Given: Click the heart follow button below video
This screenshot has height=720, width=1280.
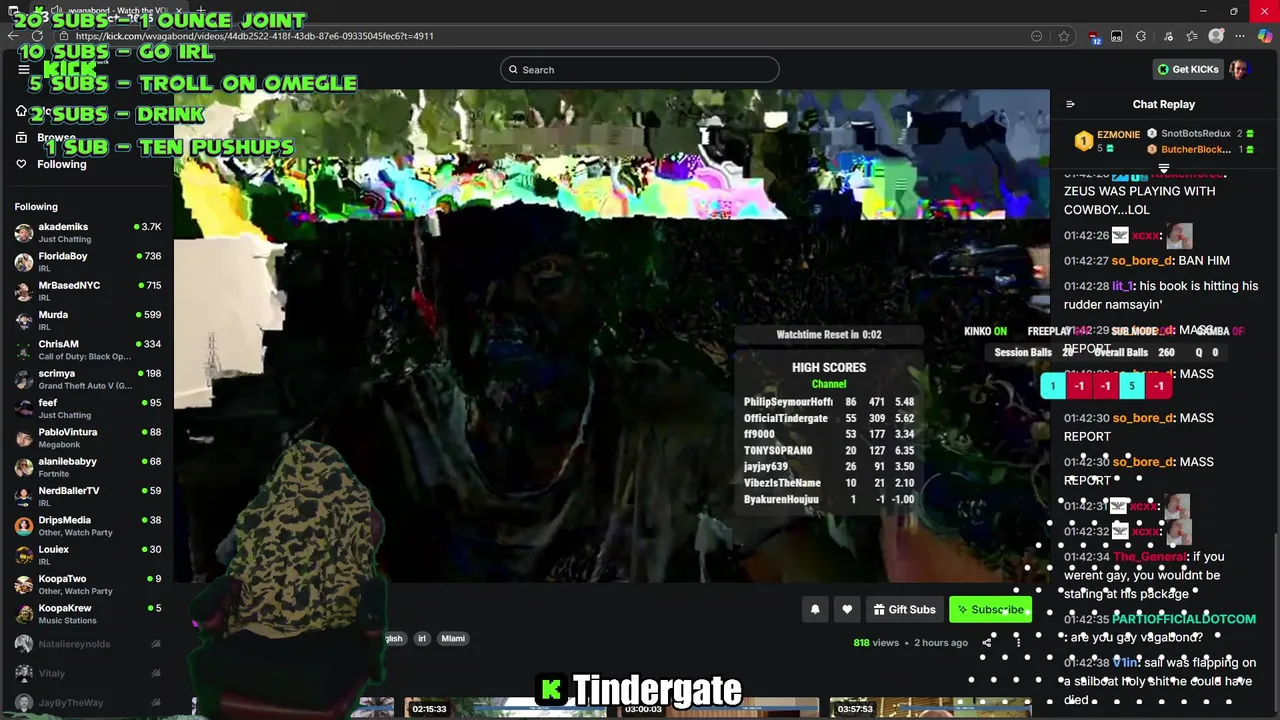Looking at the screenshot, I should pyautogui.click(x=847, y=609).
